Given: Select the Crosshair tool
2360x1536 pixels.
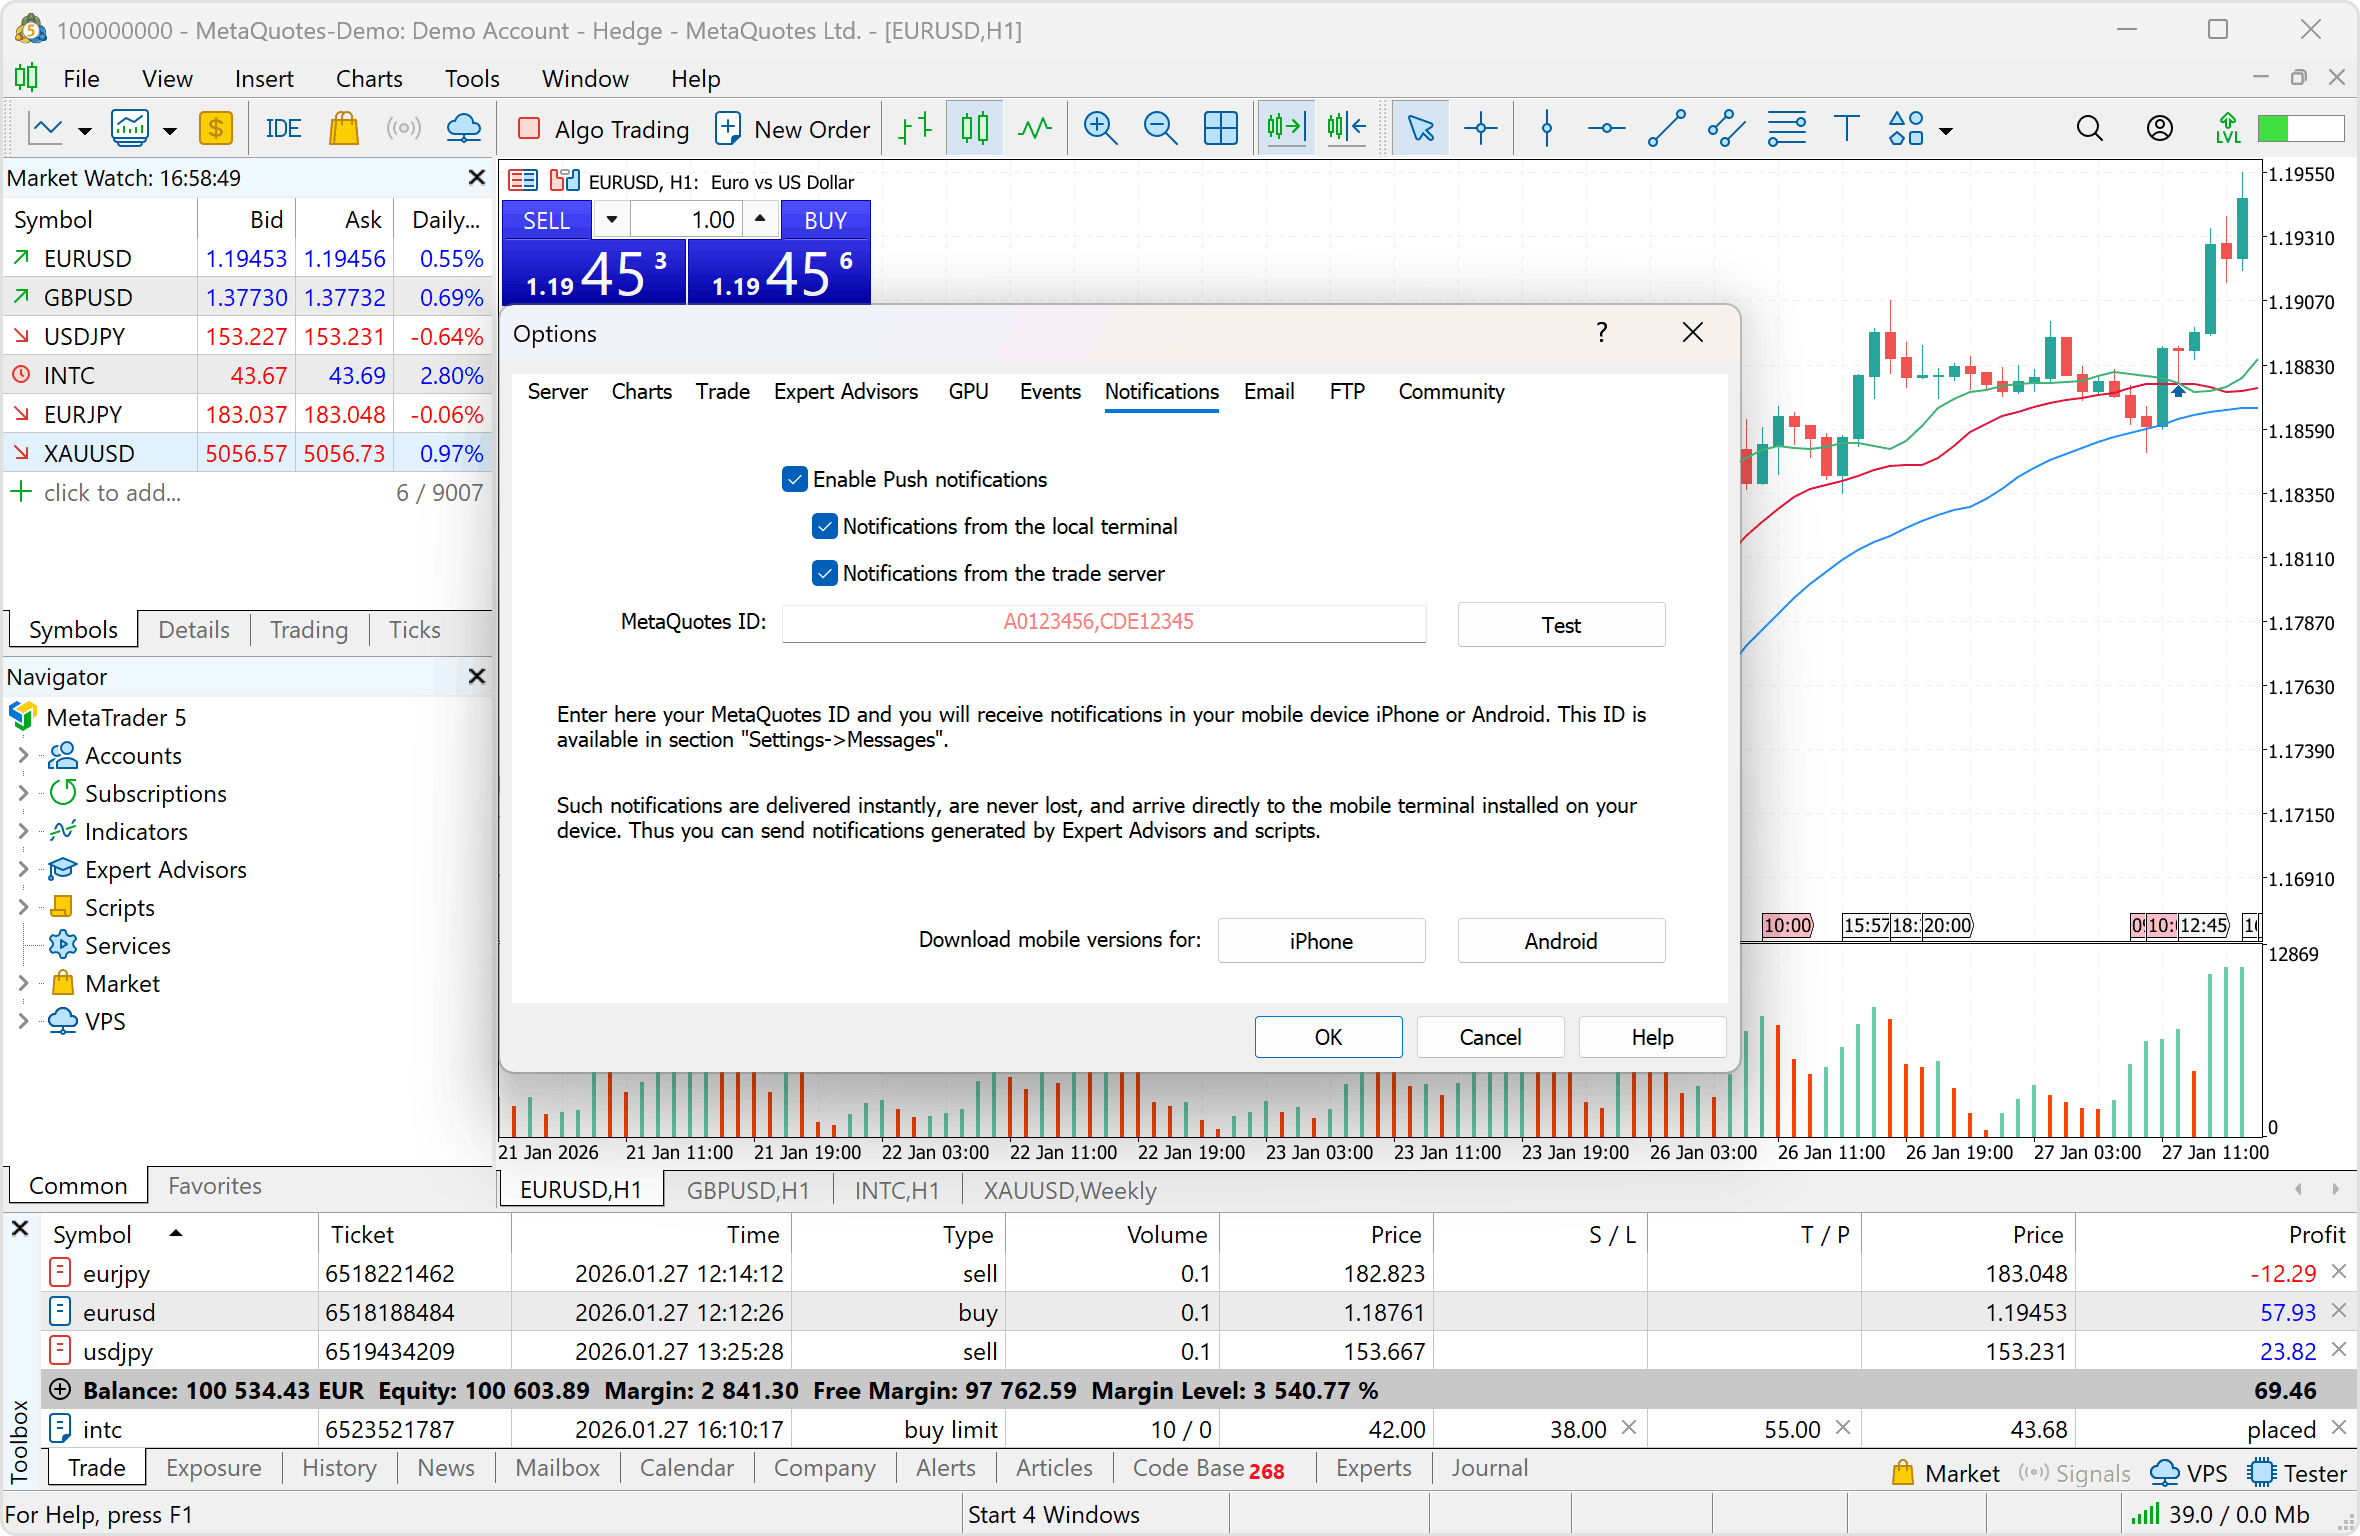Looking at the screenshot, I should tap(1481, 128).
